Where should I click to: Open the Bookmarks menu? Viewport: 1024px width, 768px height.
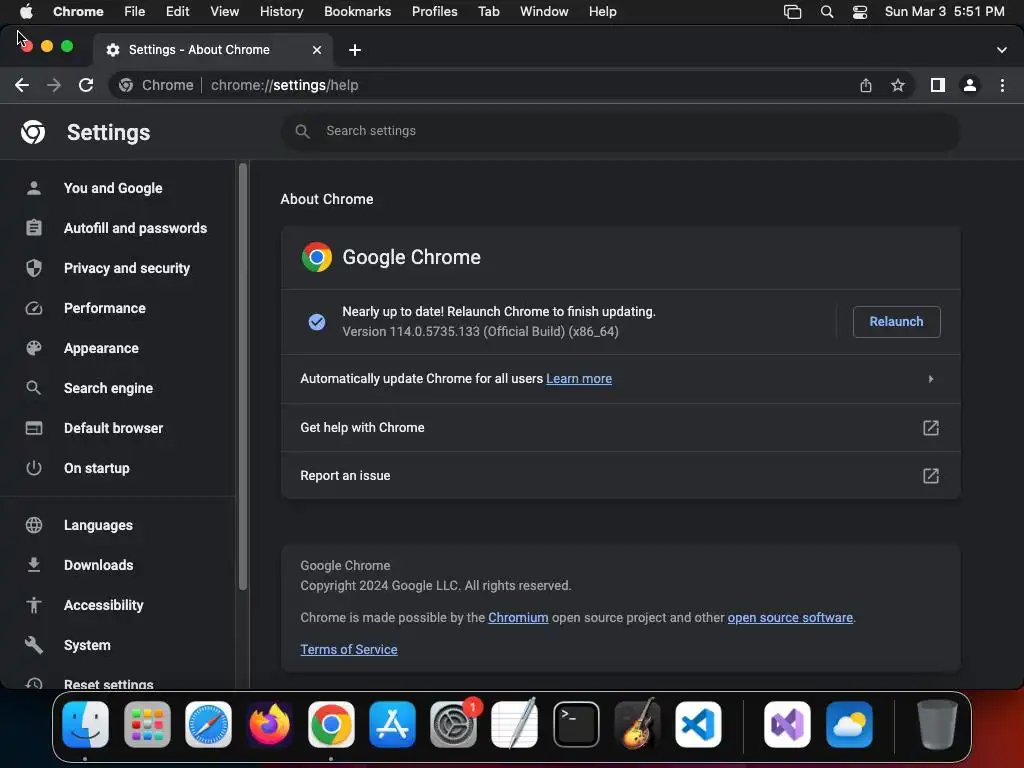357,12
